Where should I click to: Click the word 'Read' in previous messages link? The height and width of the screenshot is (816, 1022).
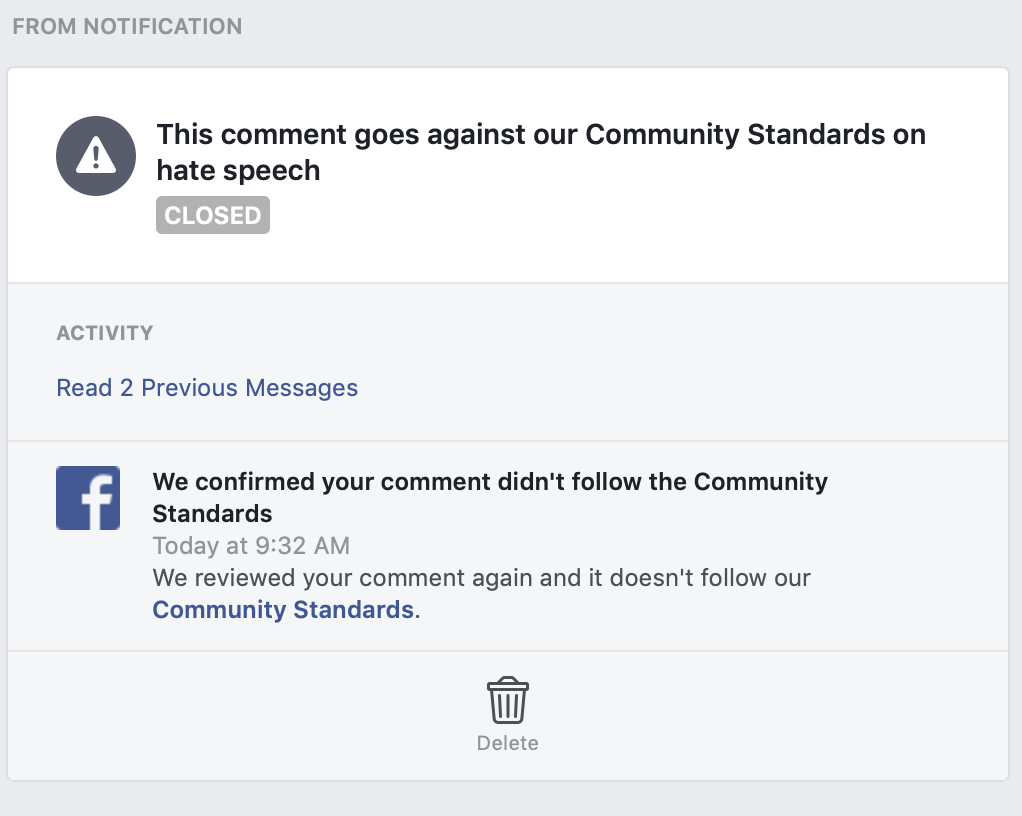pyautogui.click(x=84, y=388)
